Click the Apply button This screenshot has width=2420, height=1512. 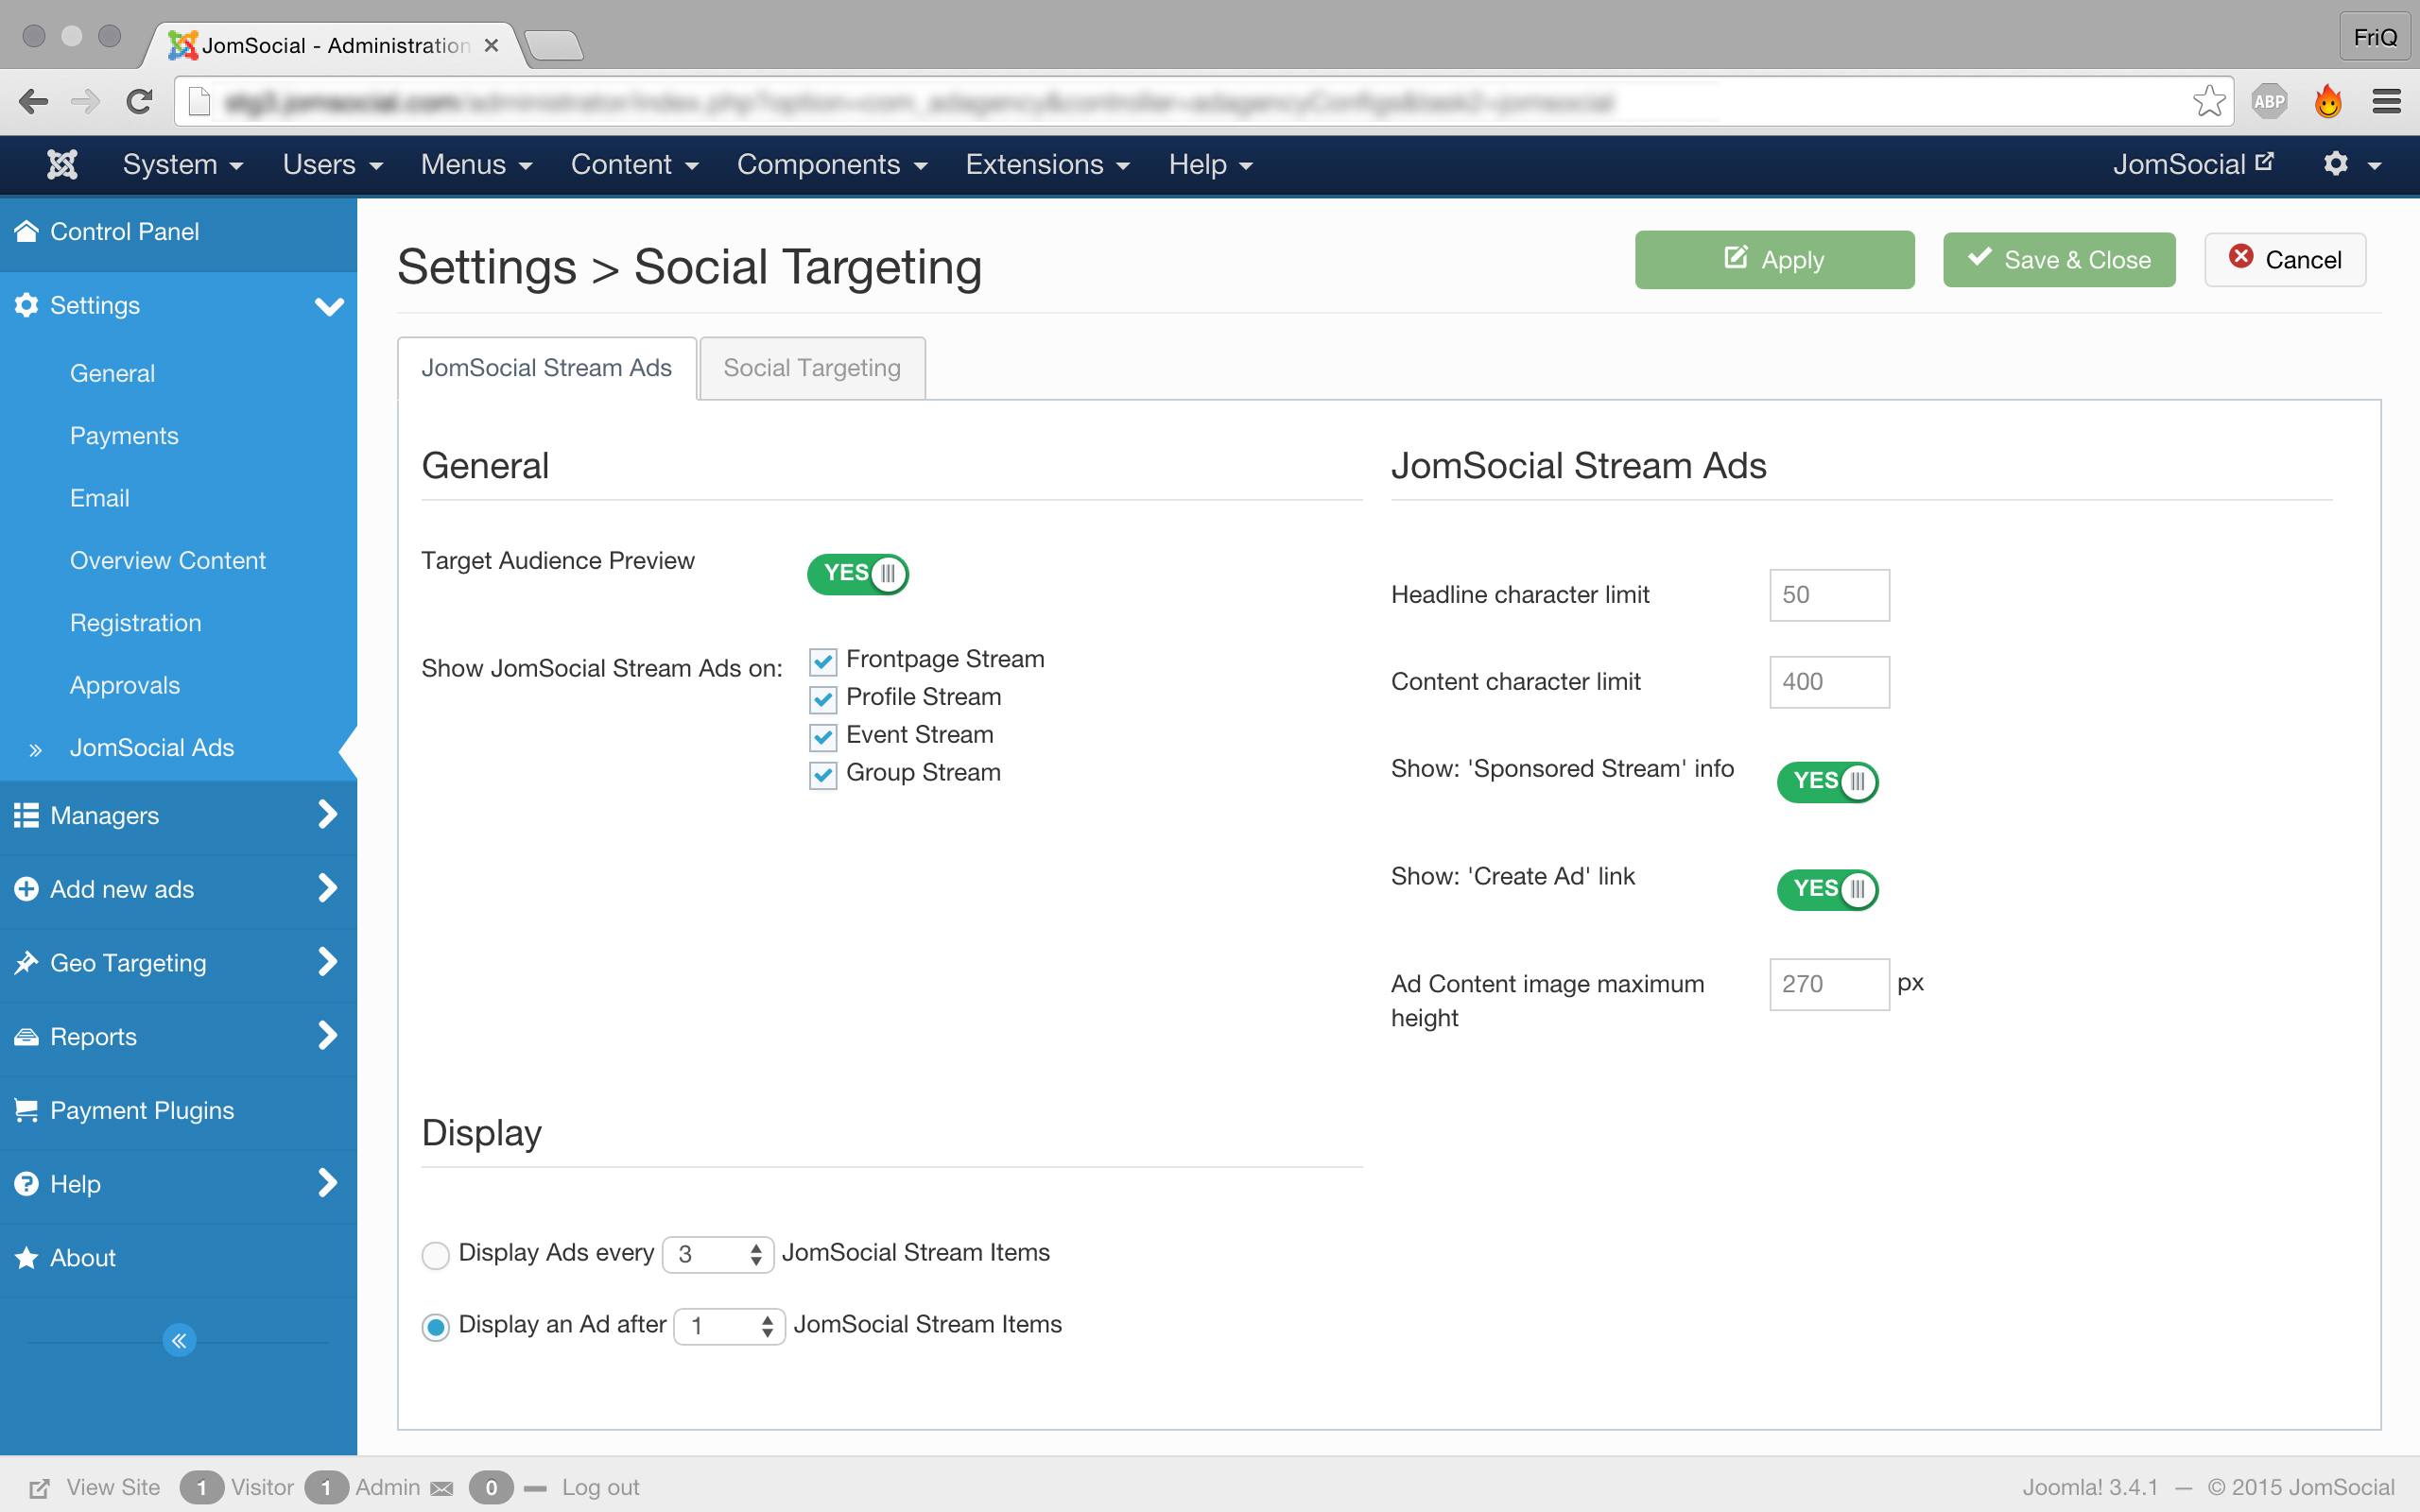coord(1774,260)
